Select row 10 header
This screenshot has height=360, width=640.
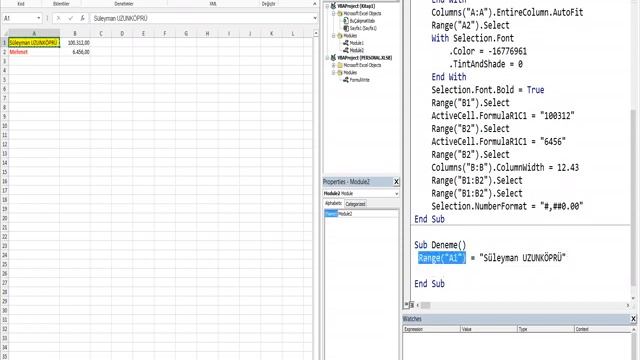point(4,126)
